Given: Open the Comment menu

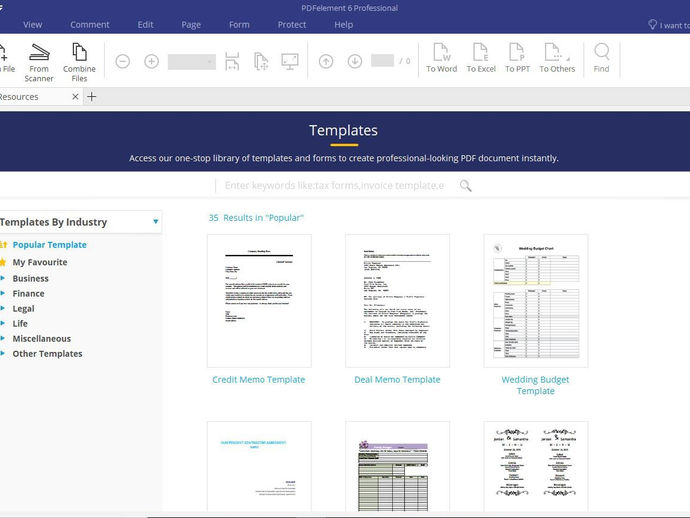Looking at the screenshot, I should [90, 25].
